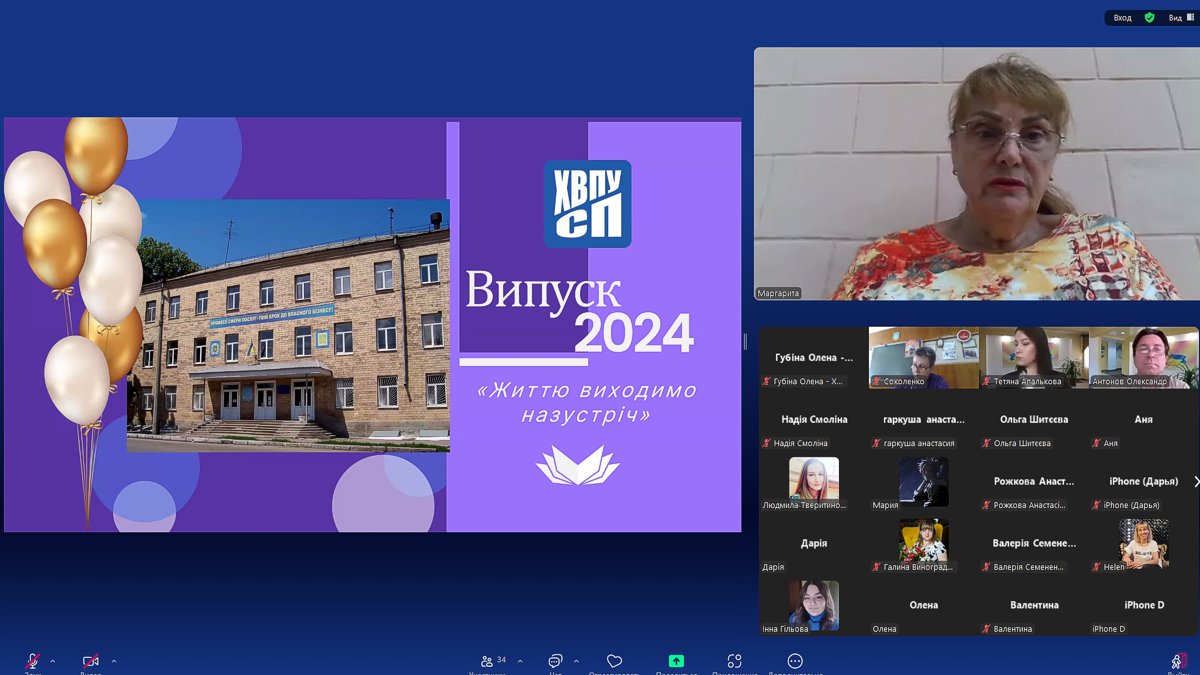Select the iPhone D participant tile

1144,606
